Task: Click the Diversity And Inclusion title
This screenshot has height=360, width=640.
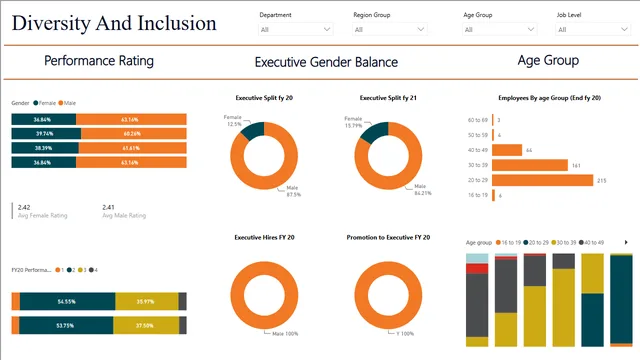Action: 114,23
